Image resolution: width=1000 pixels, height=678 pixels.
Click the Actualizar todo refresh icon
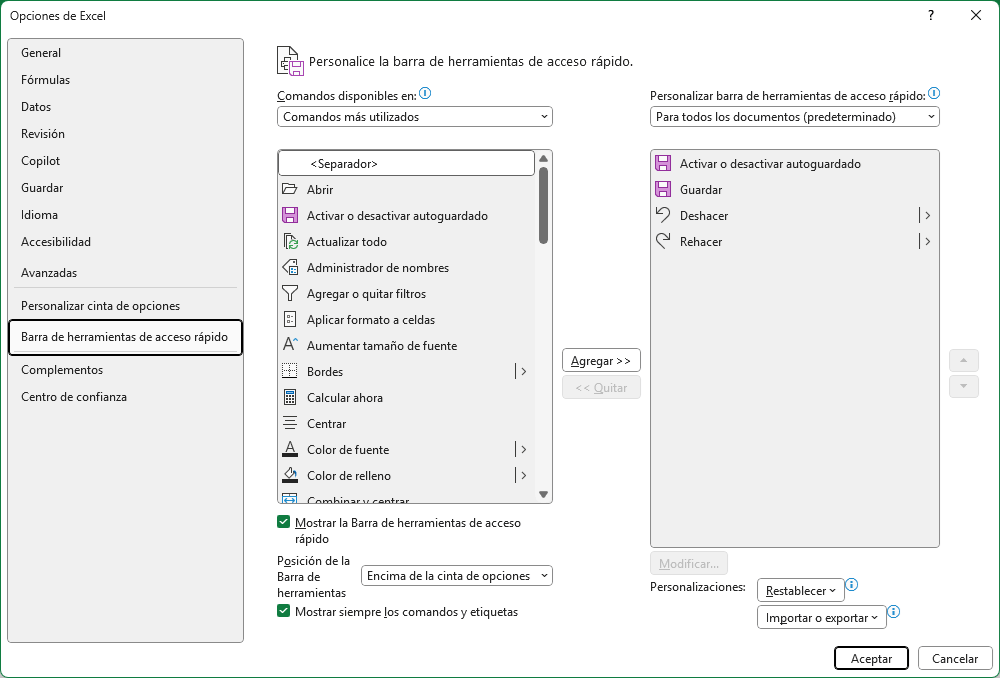pyautogui.click(x=290, y=242)
